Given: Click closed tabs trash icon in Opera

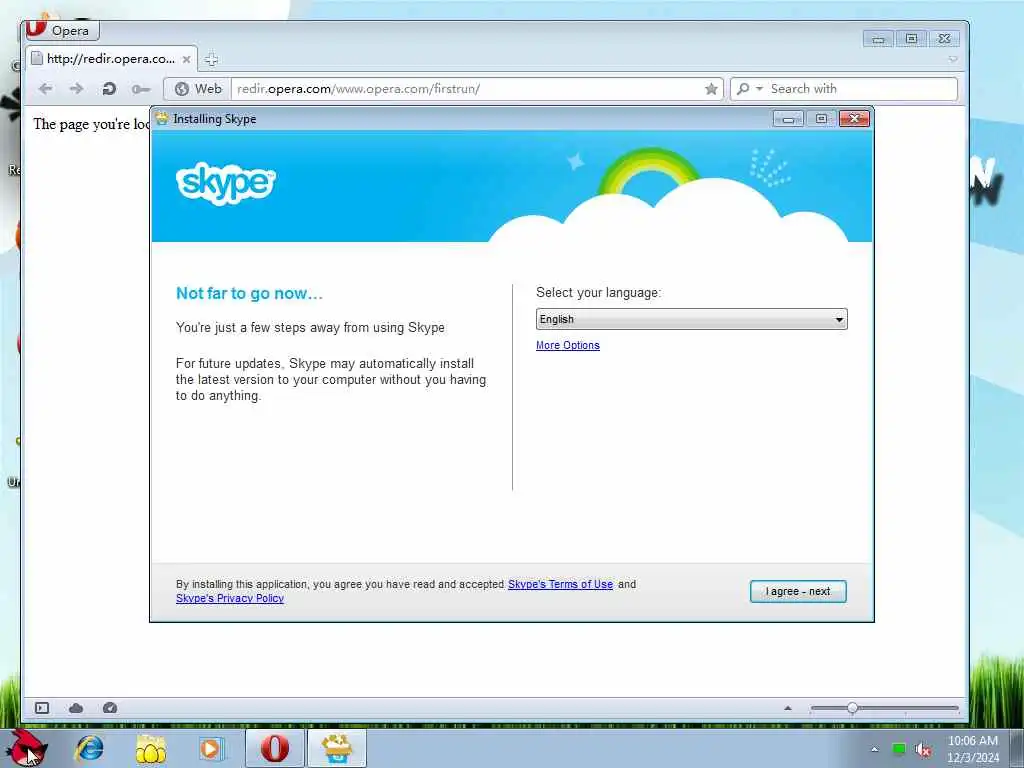Looking at the screenshot, I should (x=953, y=59).
